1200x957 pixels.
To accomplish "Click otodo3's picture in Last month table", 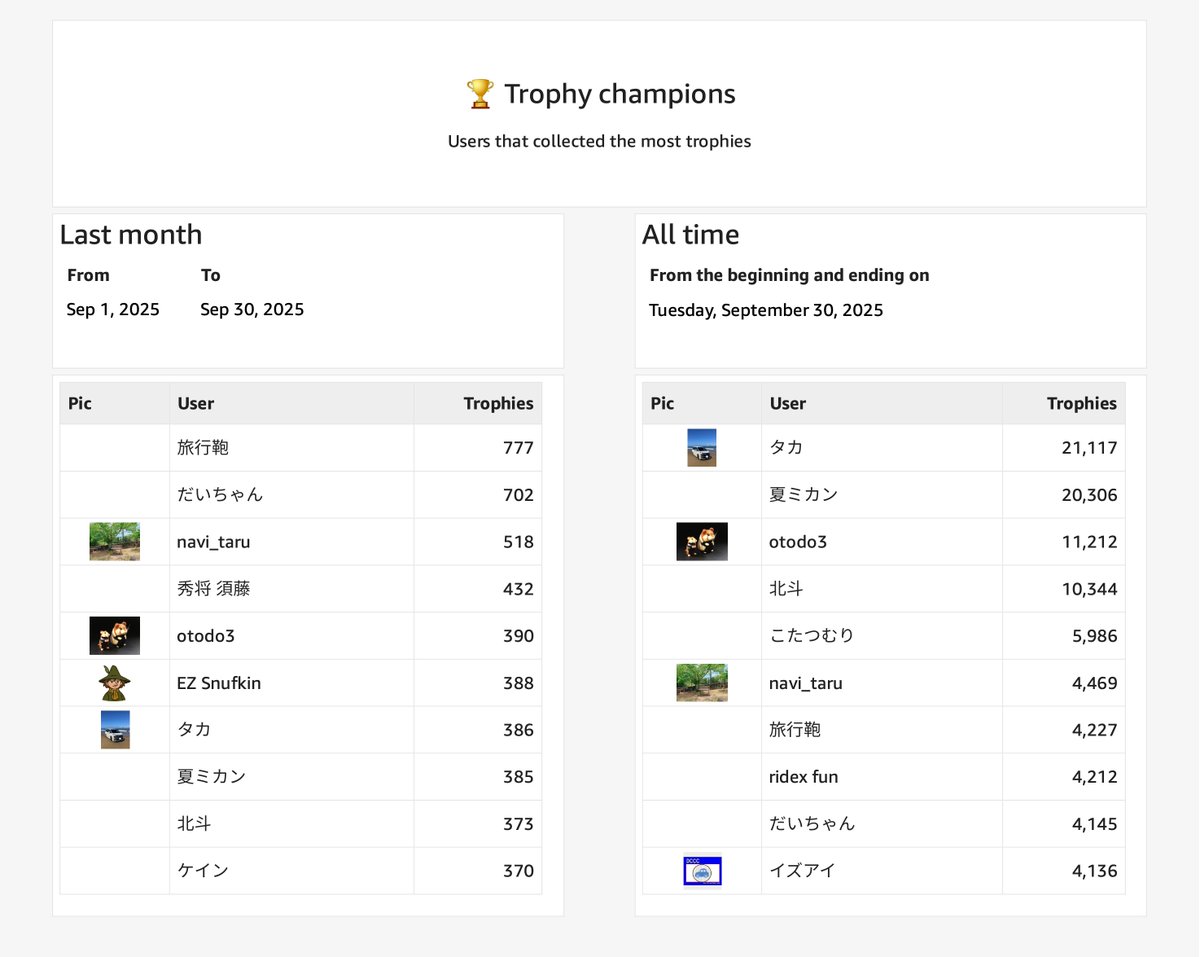I will tap(114, 636).
